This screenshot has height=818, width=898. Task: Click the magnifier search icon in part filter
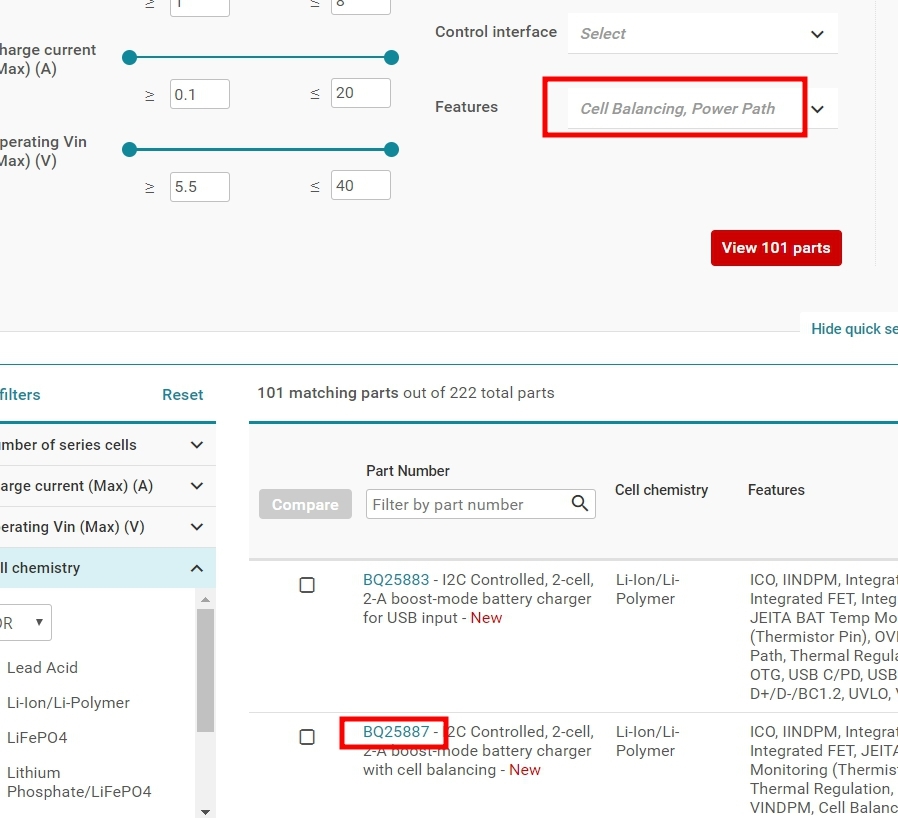click(580, 504)
